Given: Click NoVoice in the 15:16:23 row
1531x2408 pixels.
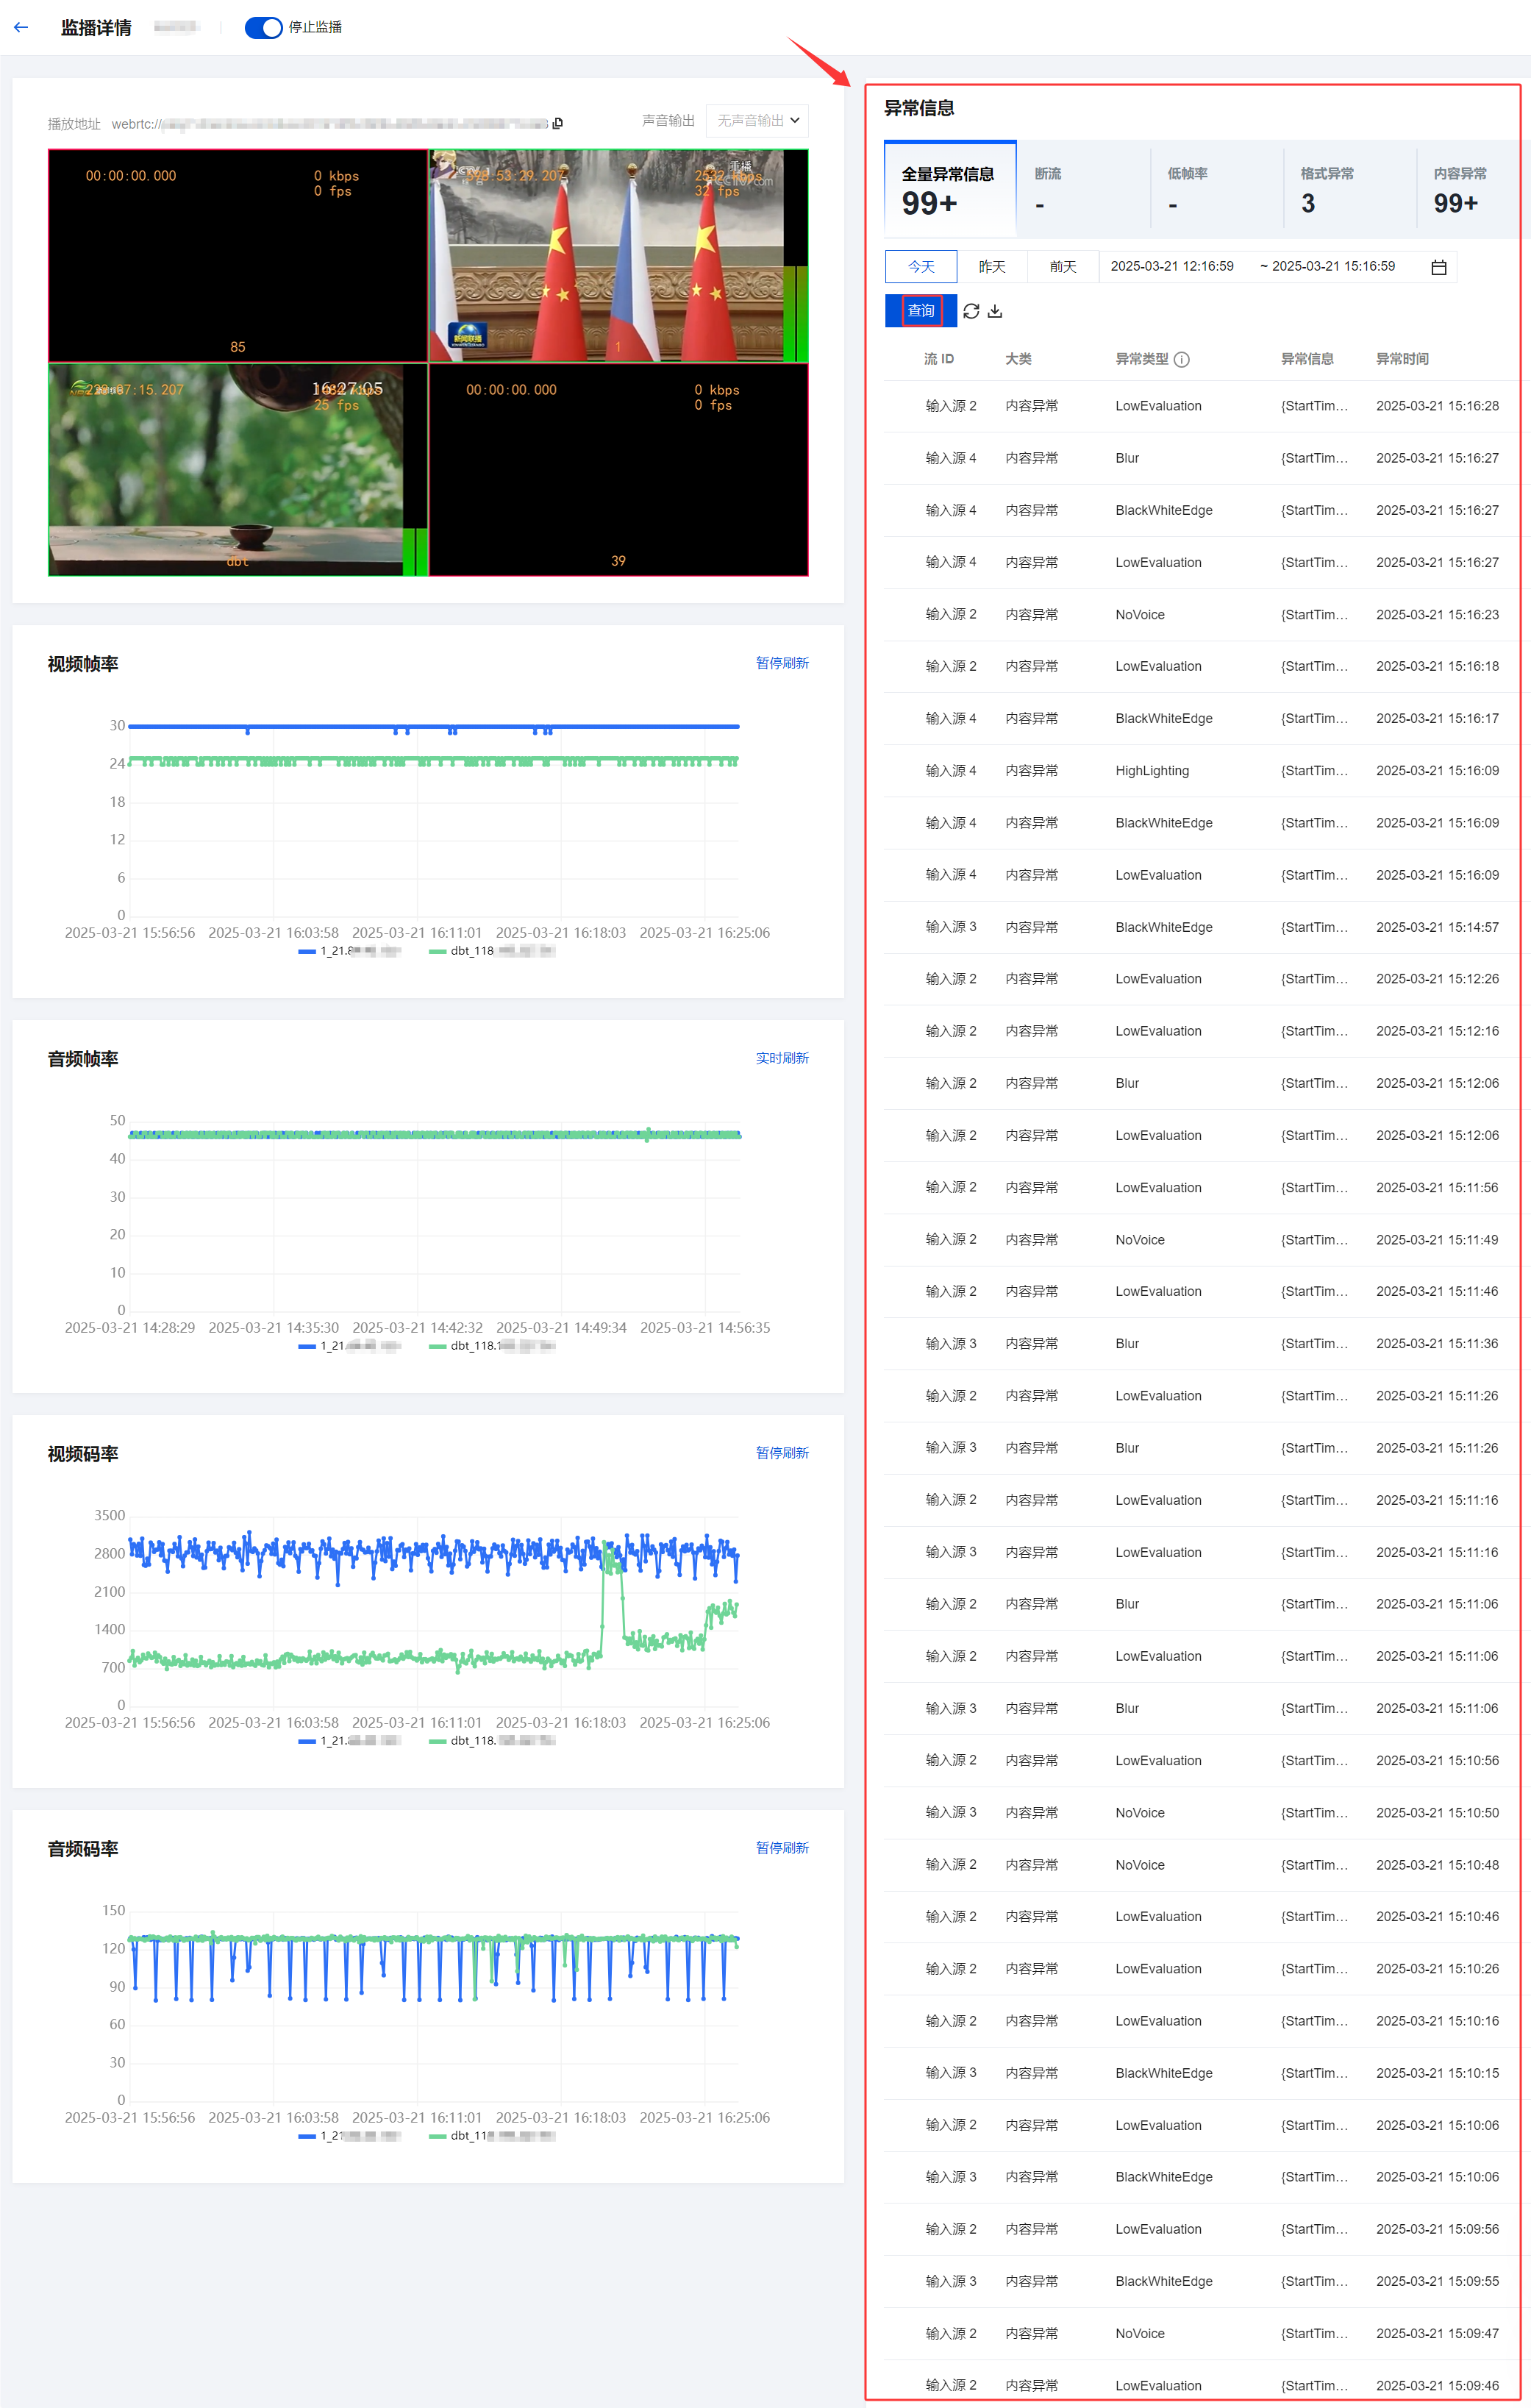Looking at the screenshot, I should [1140, 615].
